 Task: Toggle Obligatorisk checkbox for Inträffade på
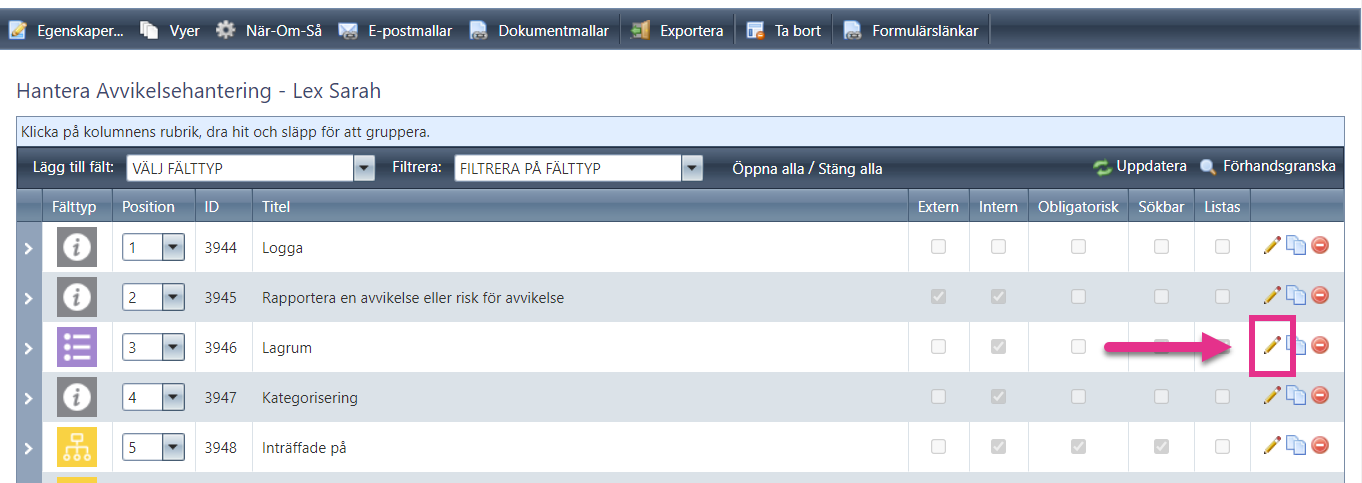click(1078, 447)
